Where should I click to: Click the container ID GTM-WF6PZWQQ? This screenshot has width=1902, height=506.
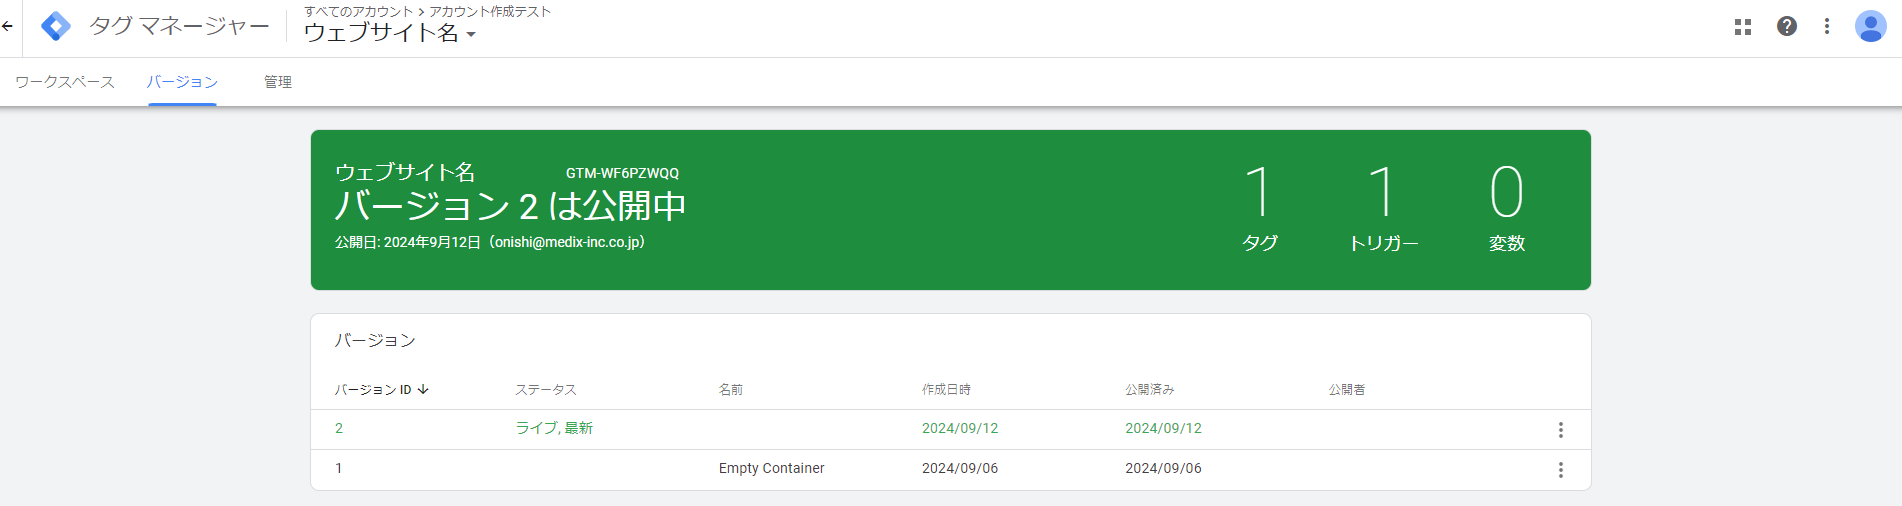pos(622,174)
